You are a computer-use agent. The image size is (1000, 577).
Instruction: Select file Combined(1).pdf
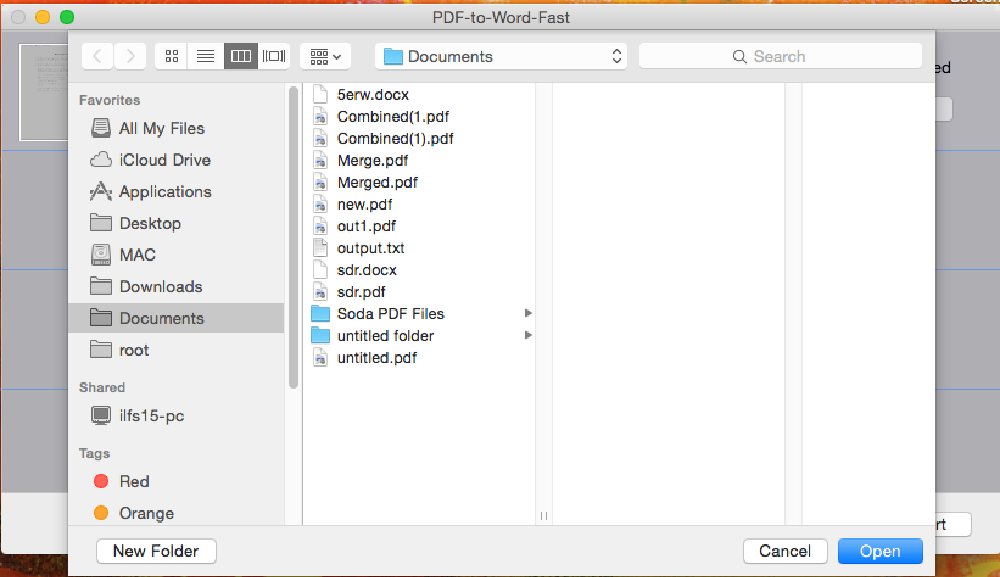tap(421, 138)
